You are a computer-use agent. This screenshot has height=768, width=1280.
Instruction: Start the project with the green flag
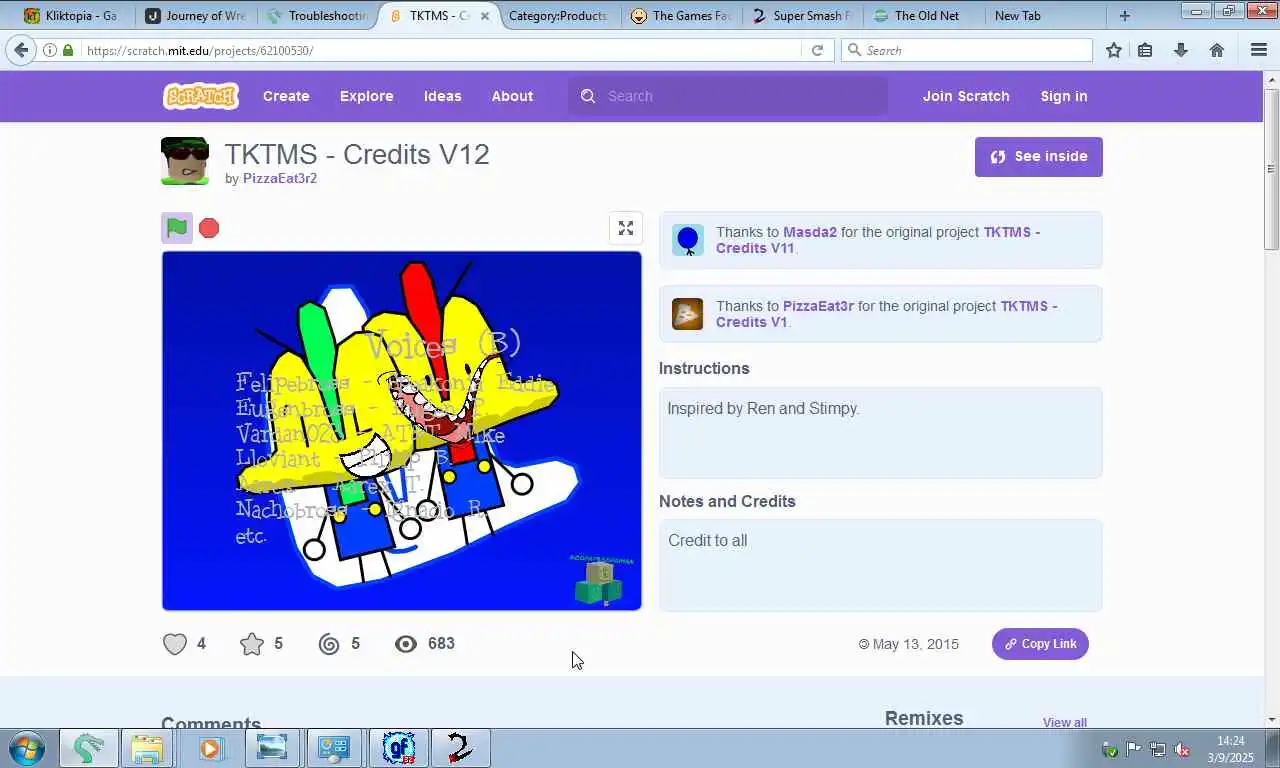pos(177,228)
